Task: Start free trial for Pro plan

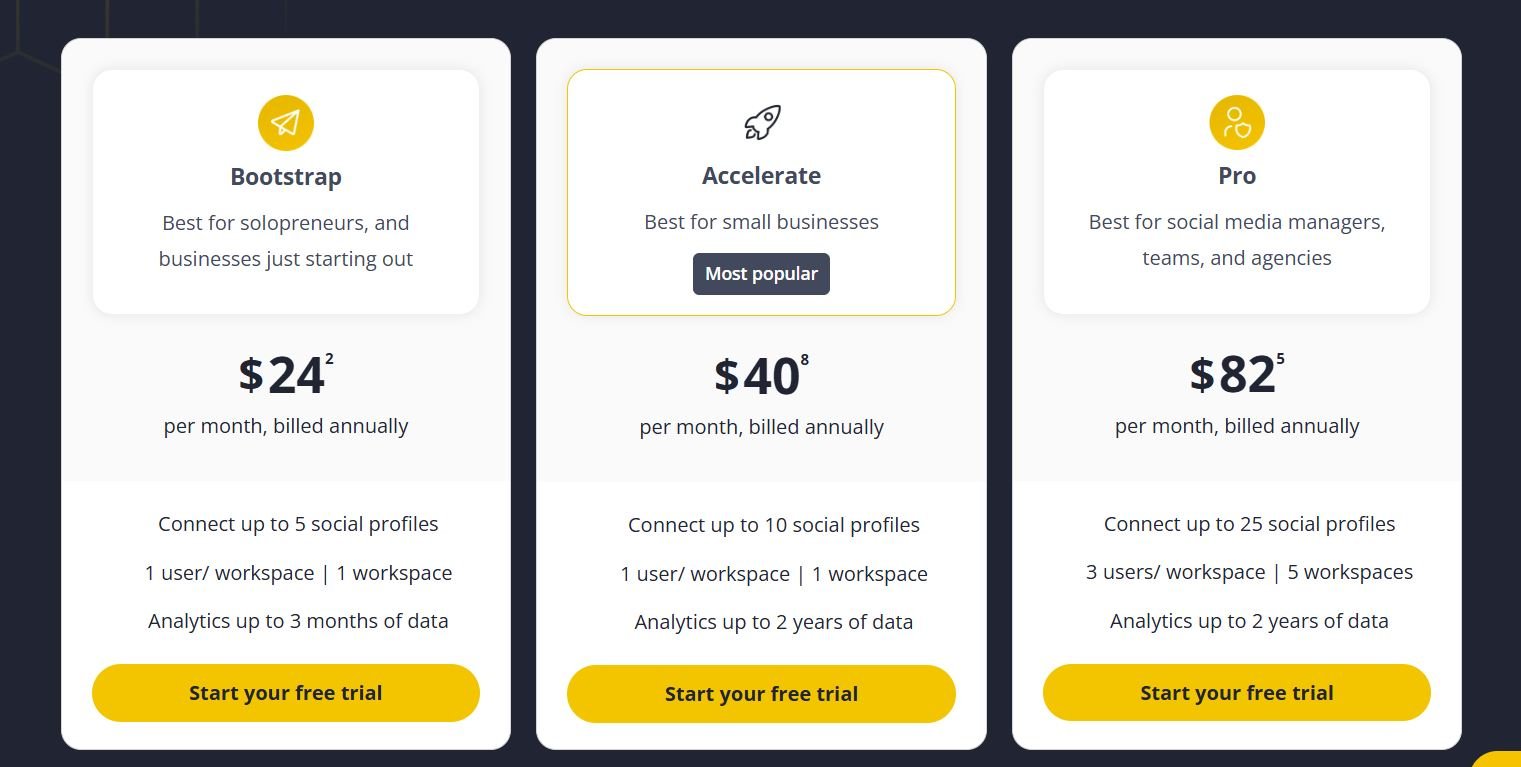Action: (x=1237, y=693)
